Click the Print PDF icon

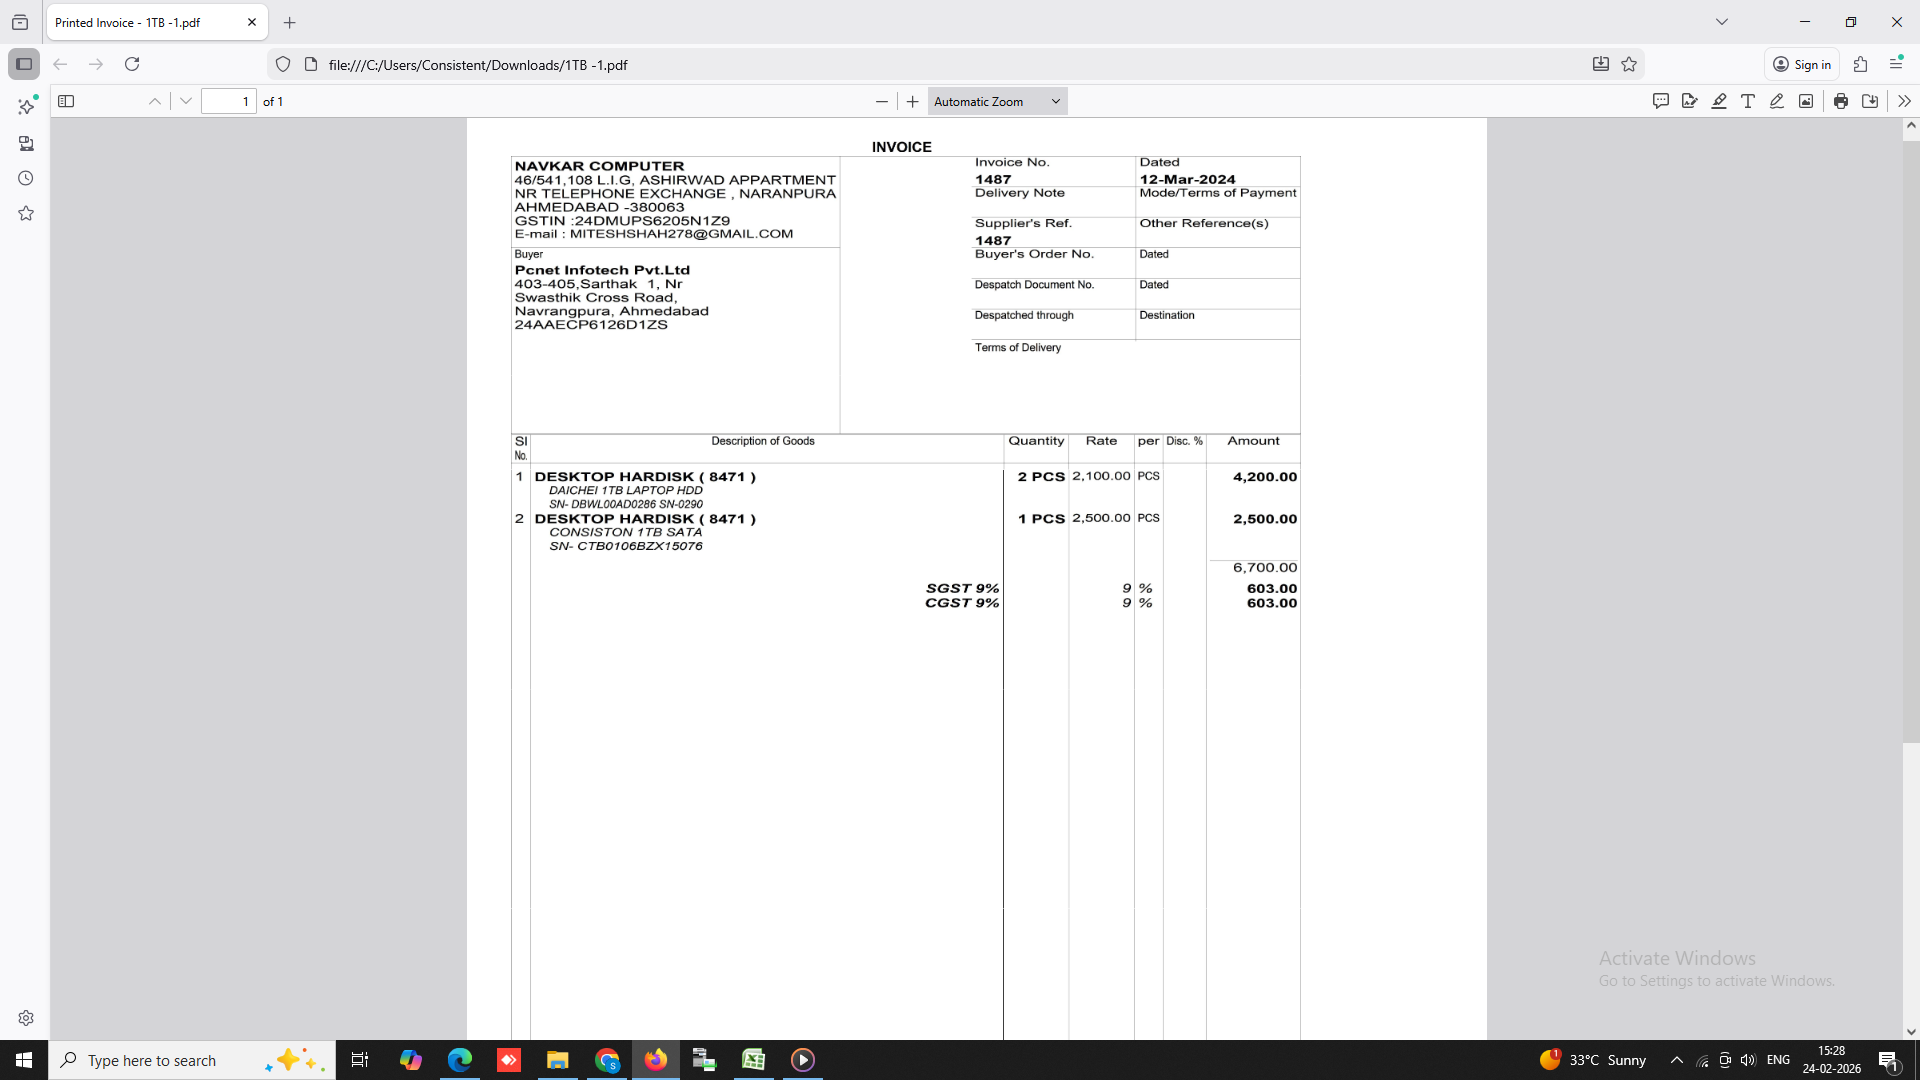[x=1841, y=101]
